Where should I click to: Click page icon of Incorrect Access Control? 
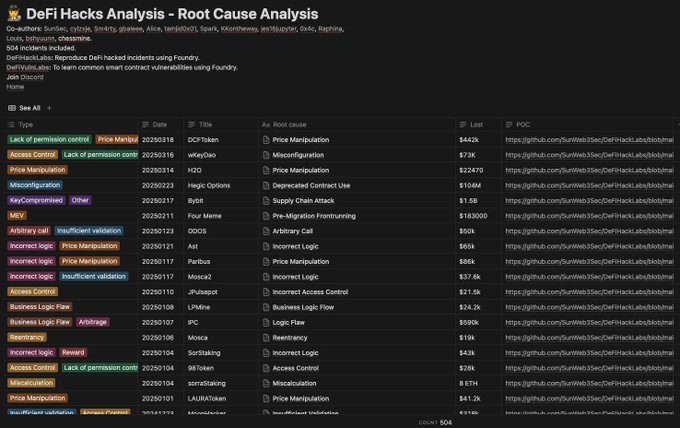[x=266, y=292]
